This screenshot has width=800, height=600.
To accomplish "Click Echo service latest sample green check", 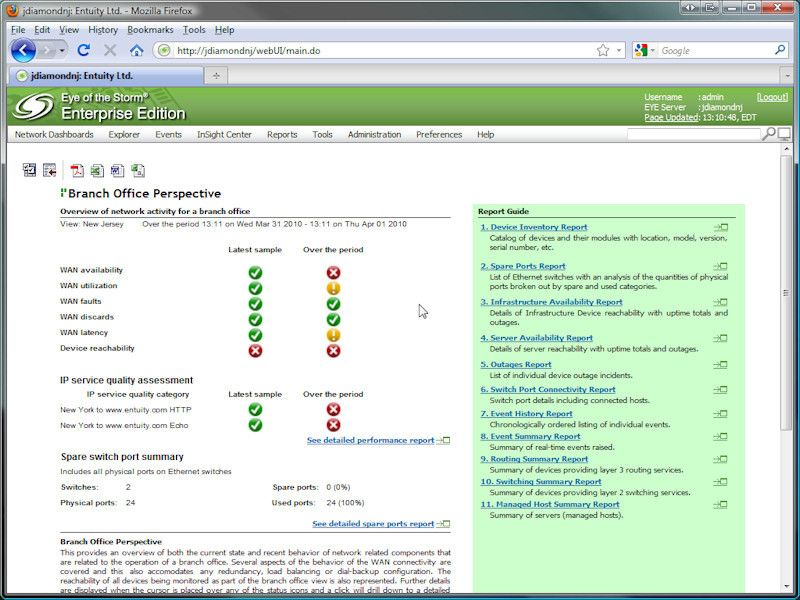I will 255,425.
